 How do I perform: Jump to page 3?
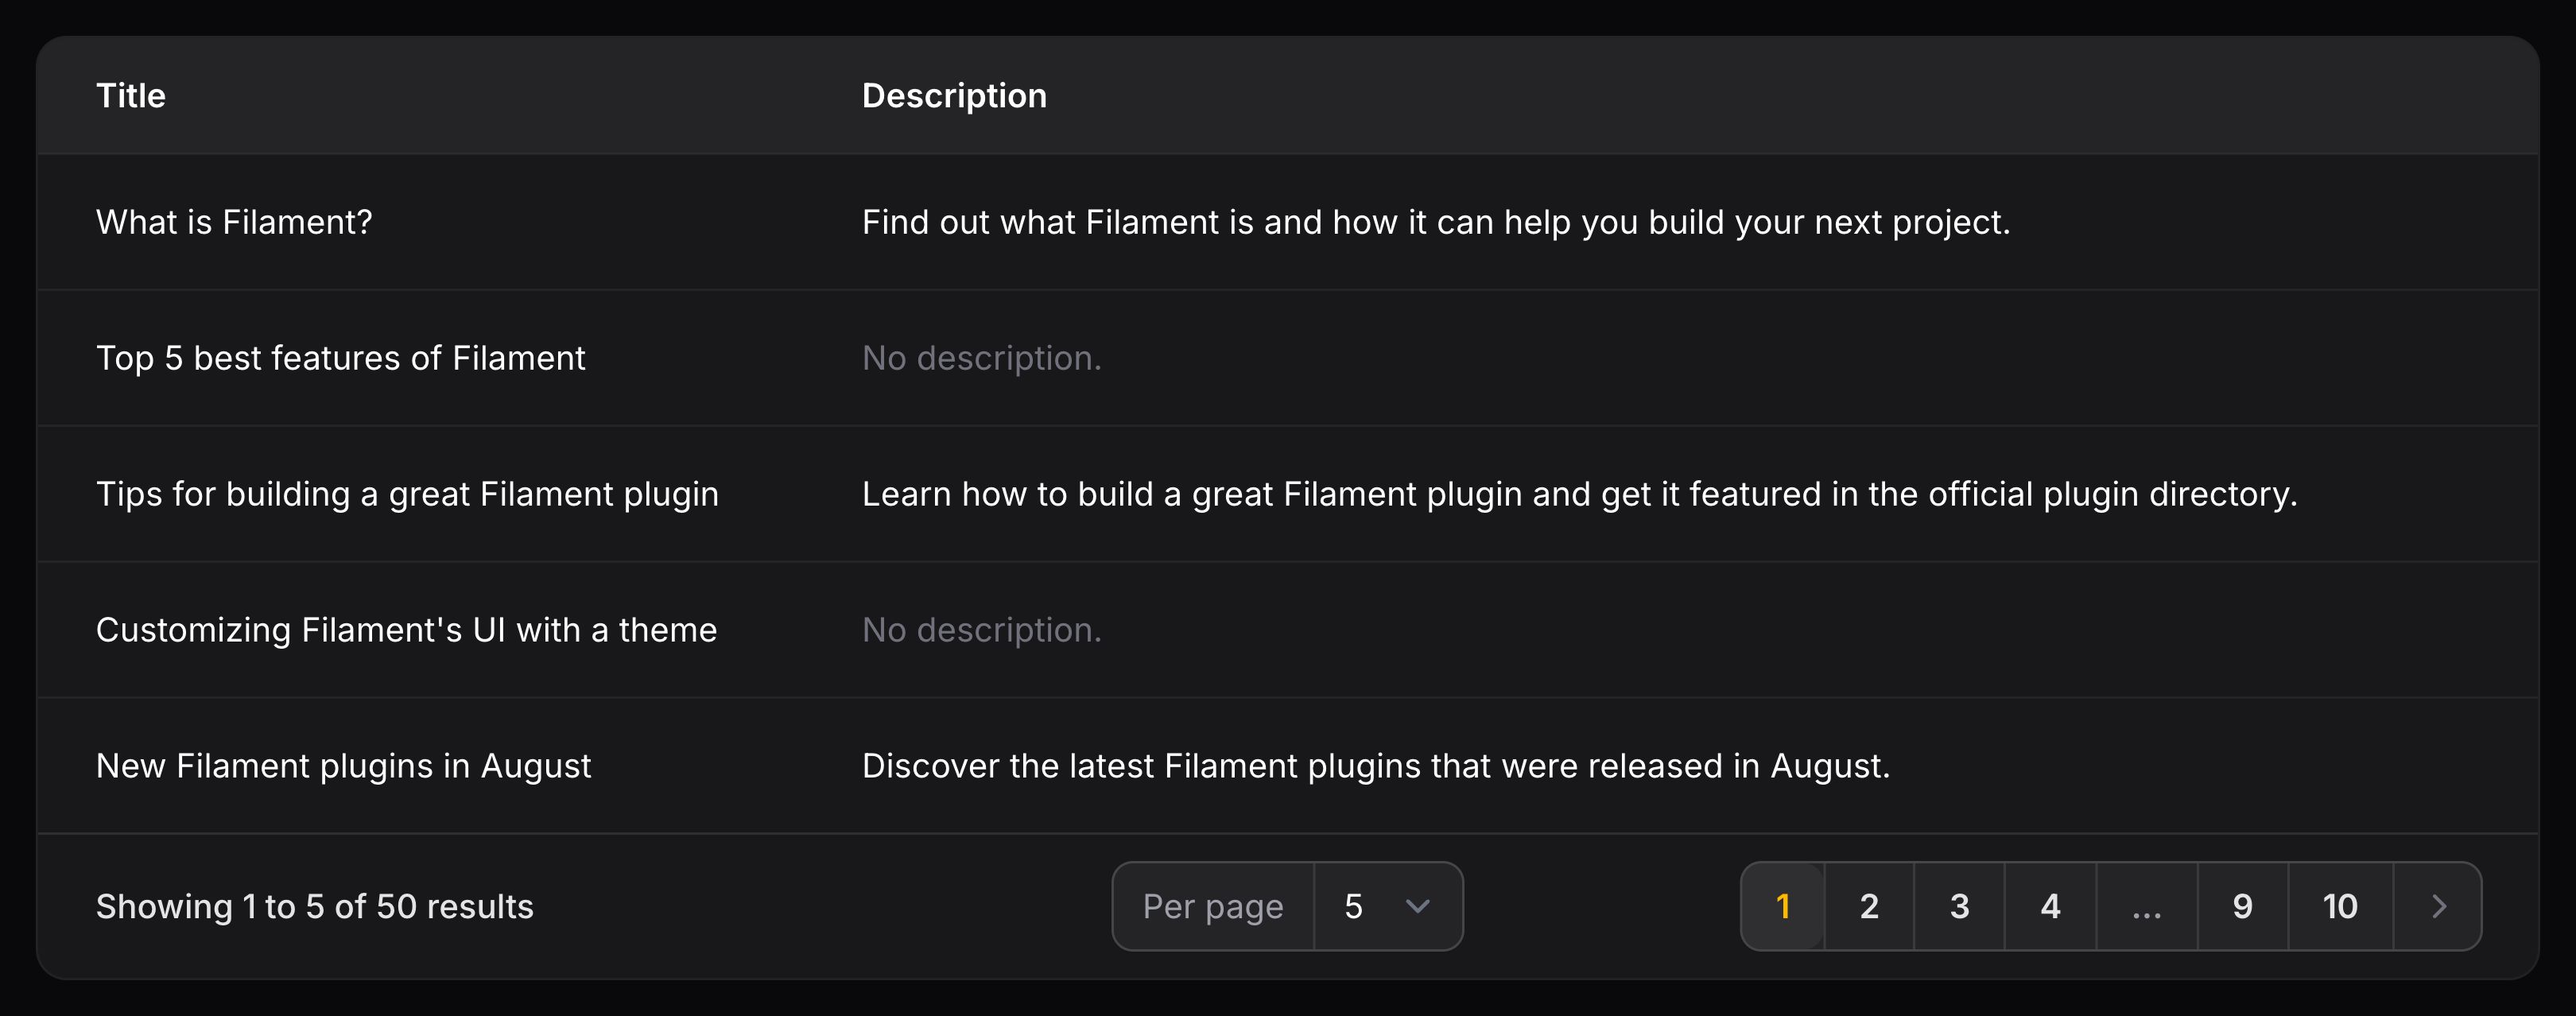point(1959,906)
